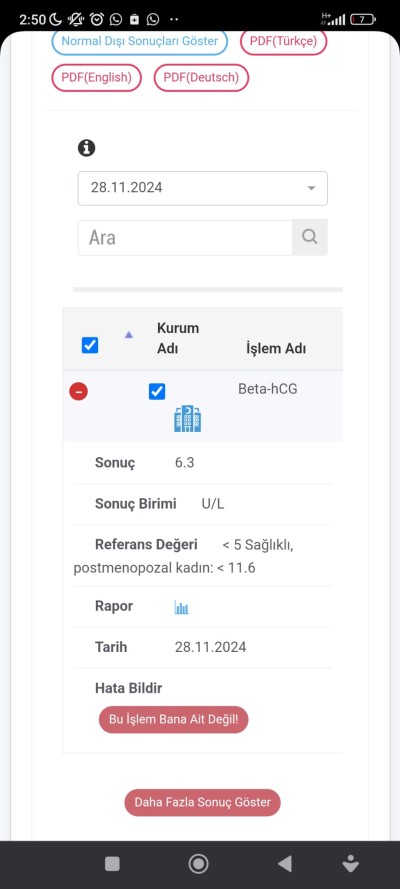The height and width of the screenshot is (889, 400).
Task: Tap the recent apps square button
Action: 112,863
